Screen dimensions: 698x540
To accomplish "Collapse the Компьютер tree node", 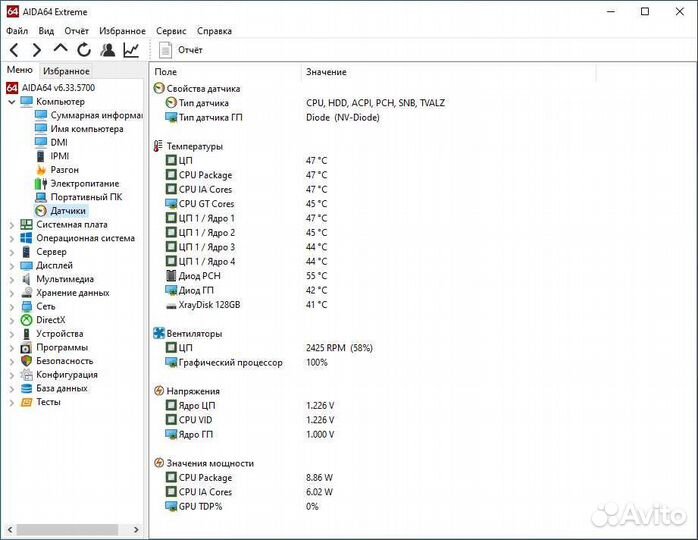I will [12, 102].
